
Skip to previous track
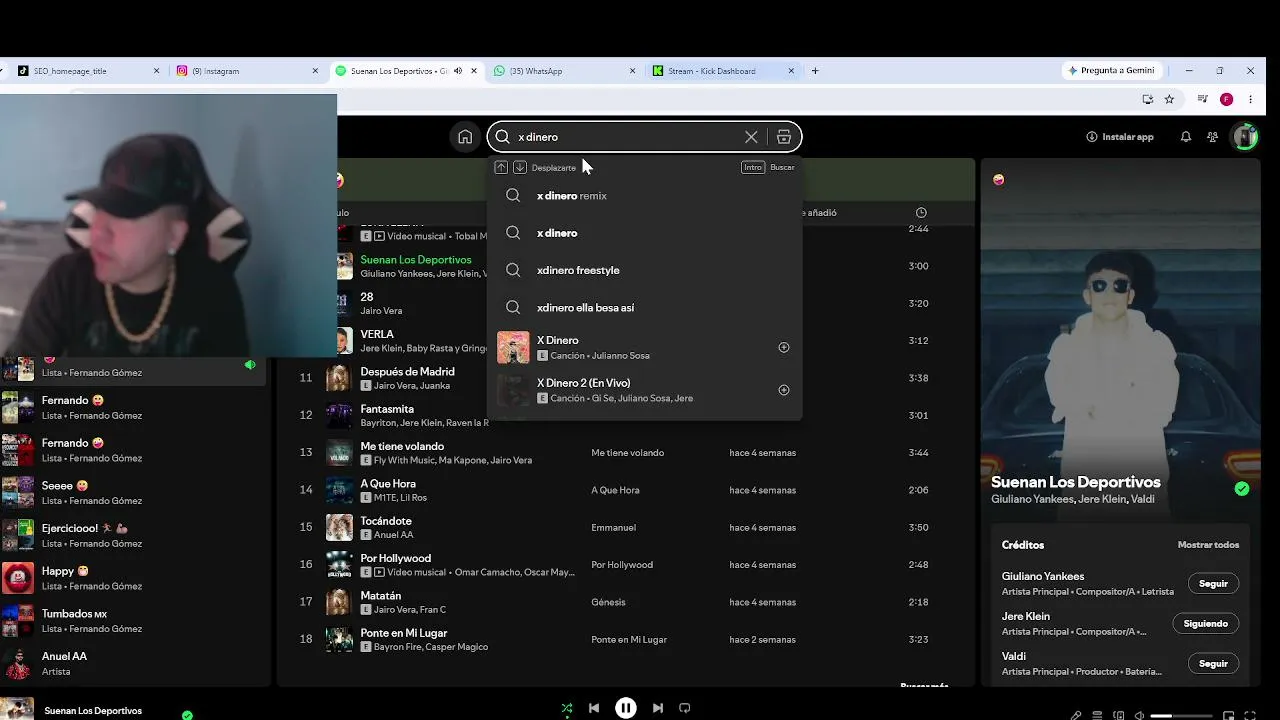[x=594, y=708]
